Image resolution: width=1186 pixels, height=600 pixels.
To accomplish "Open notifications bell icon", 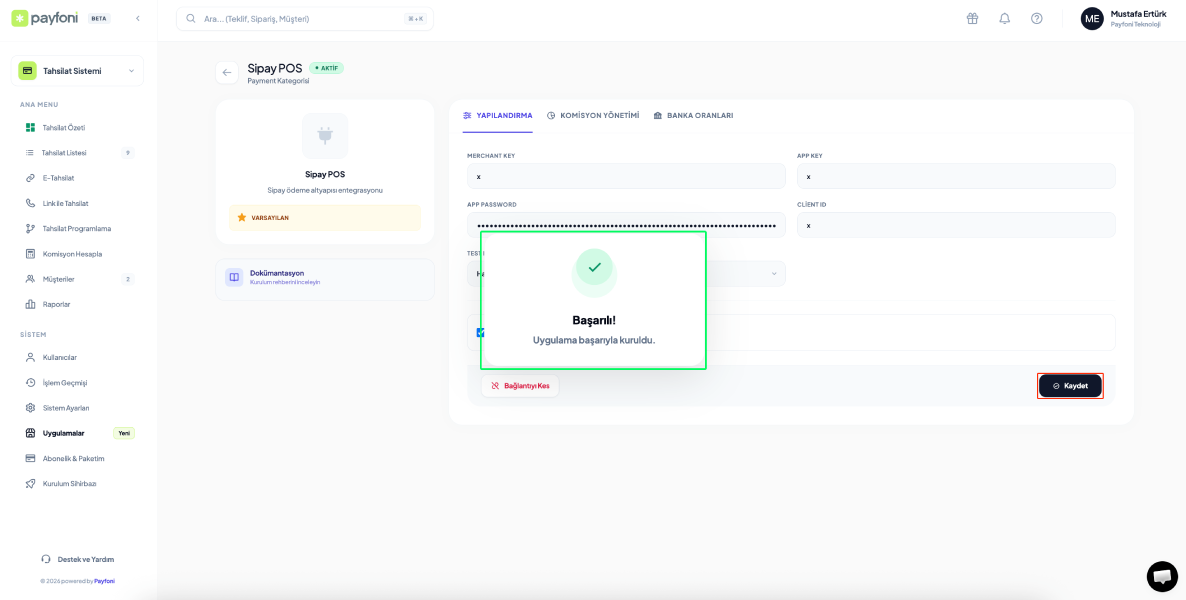I will (1004, 18).
